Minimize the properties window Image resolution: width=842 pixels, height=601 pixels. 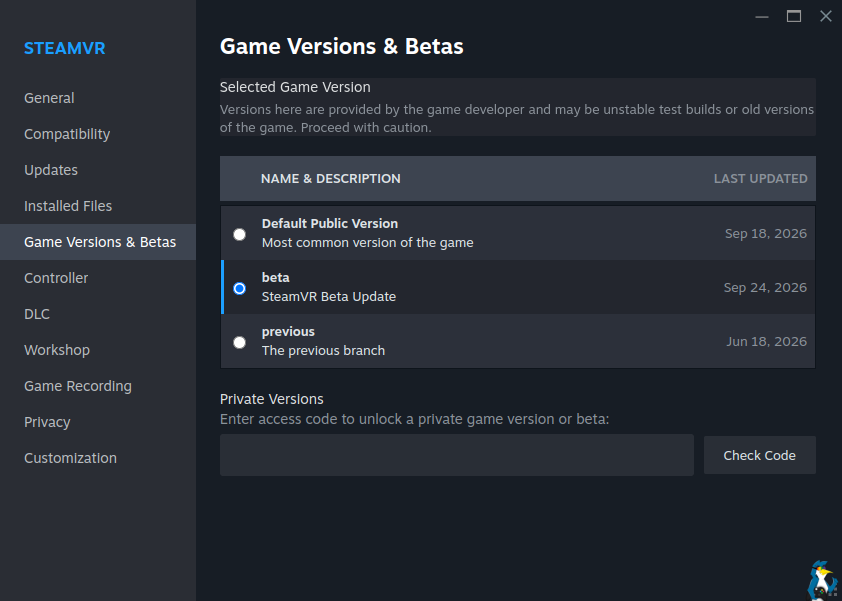tap(761, 17)
